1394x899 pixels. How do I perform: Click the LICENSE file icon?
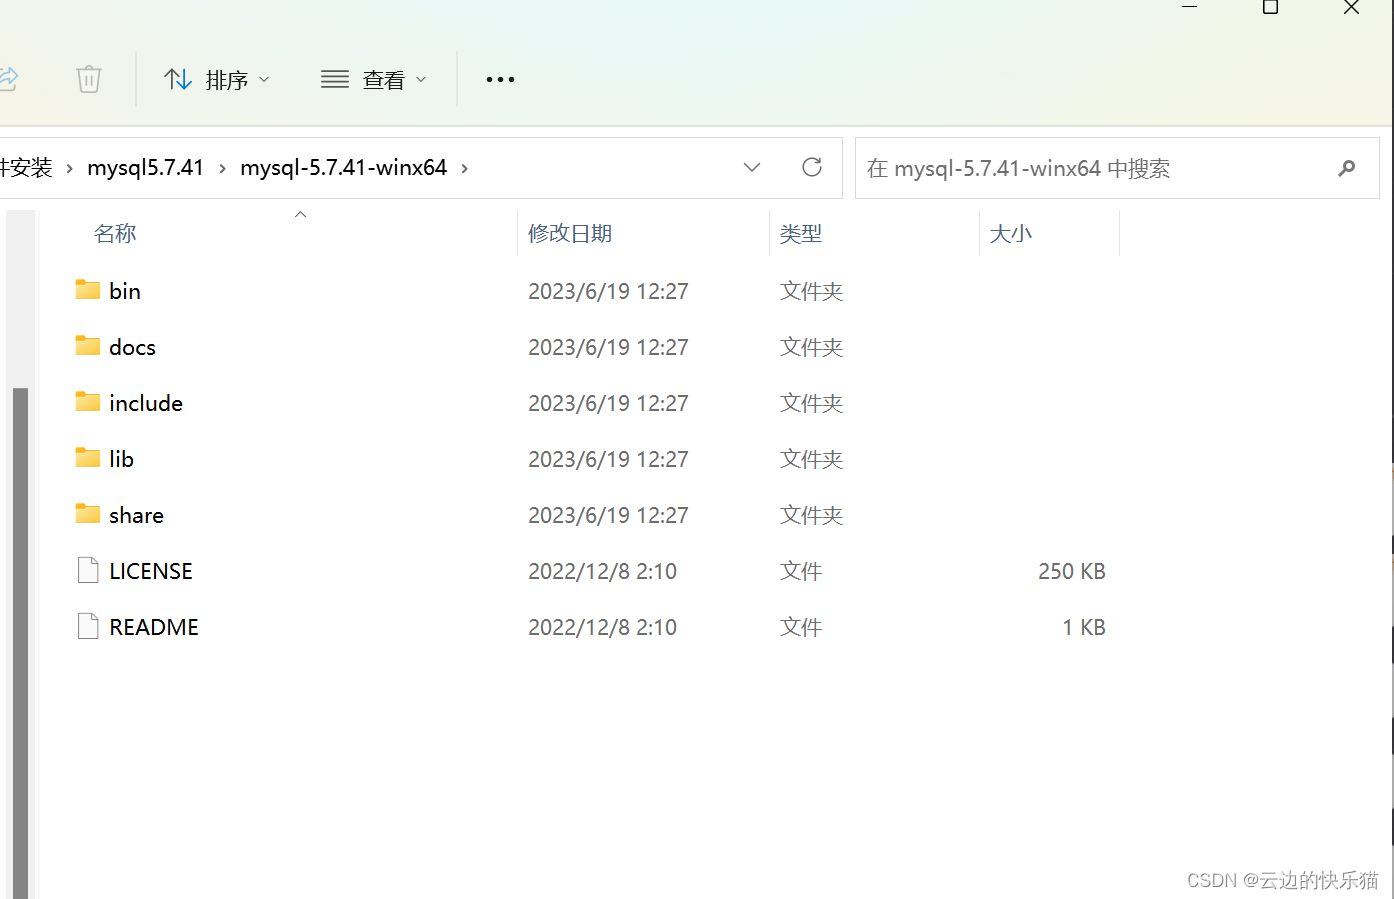pyautogui.click(x=87, y=570)
